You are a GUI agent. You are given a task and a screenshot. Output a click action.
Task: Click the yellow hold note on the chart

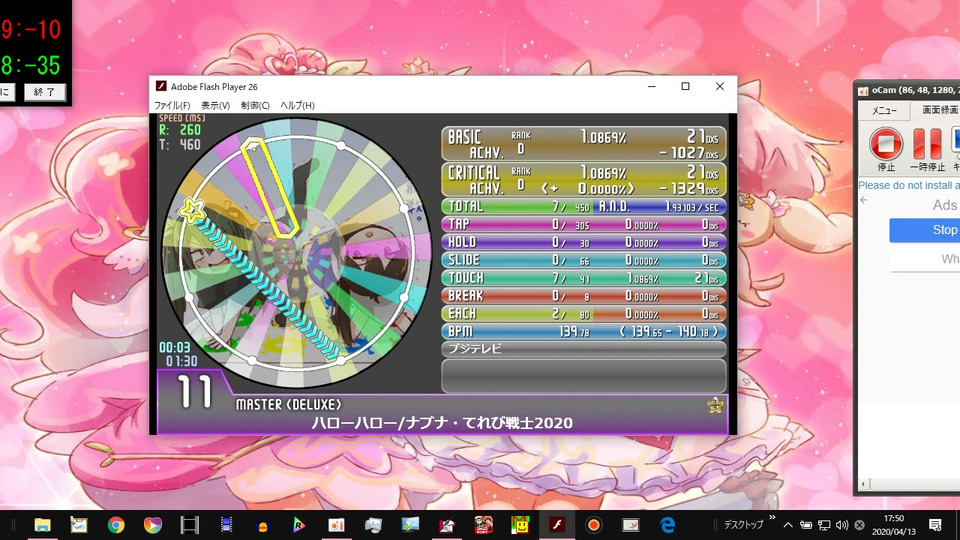269,188
